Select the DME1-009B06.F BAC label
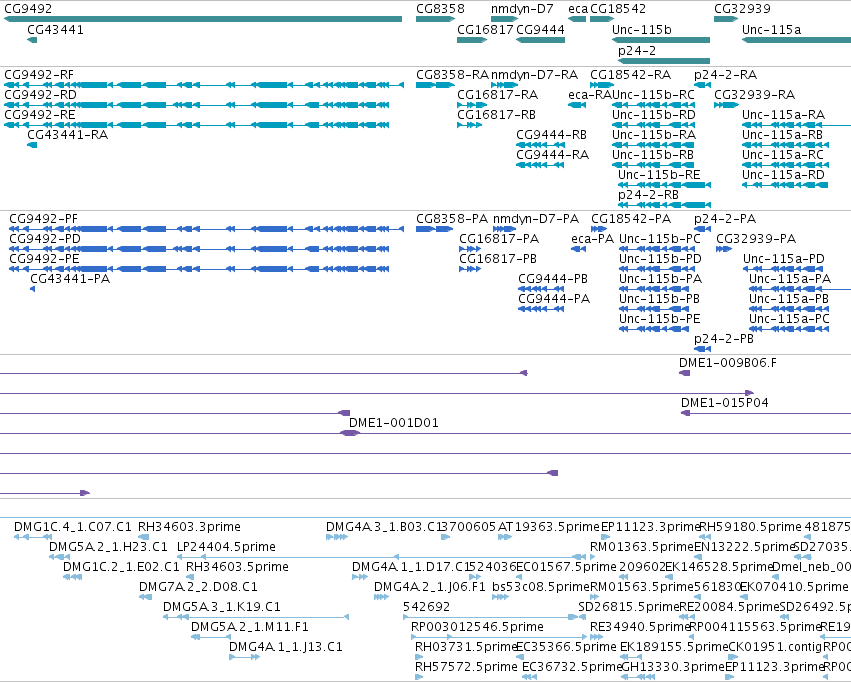 coord(728,363)
